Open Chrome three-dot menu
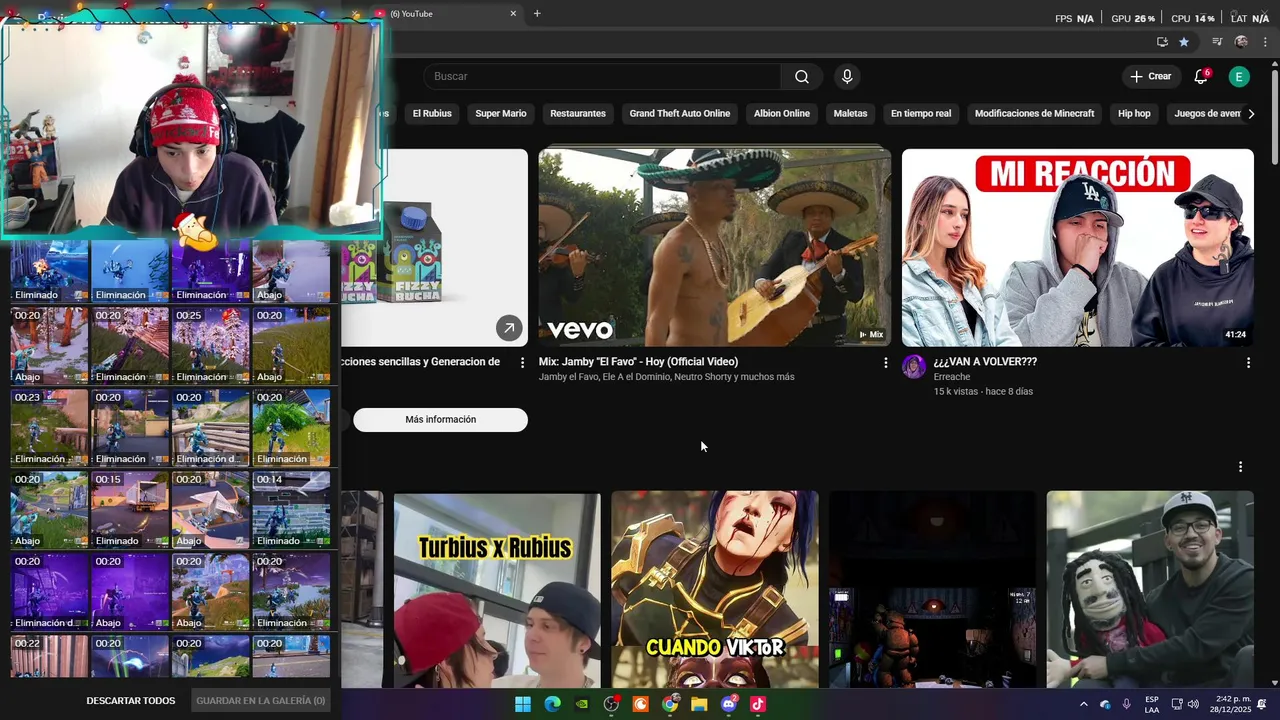 pyautogui.click(x=1265, y=42)
